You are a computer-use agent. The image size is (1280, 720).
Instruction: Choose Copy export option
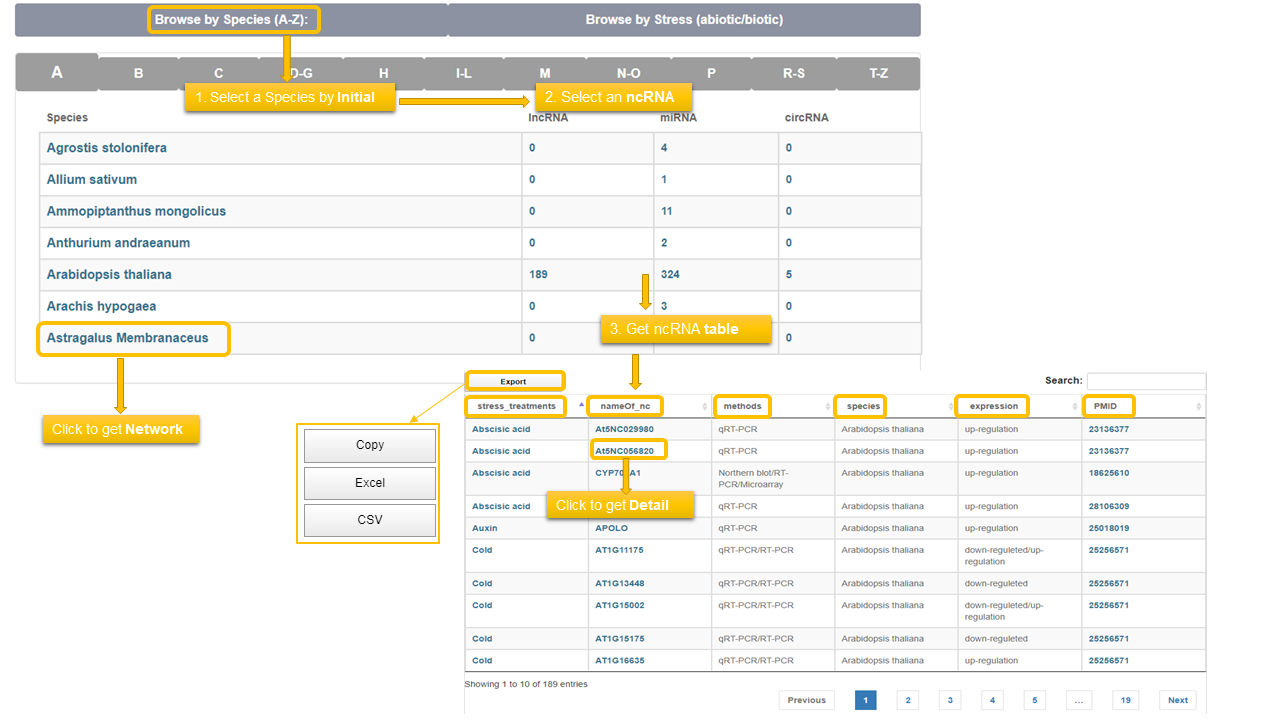[x=370, y=445]
